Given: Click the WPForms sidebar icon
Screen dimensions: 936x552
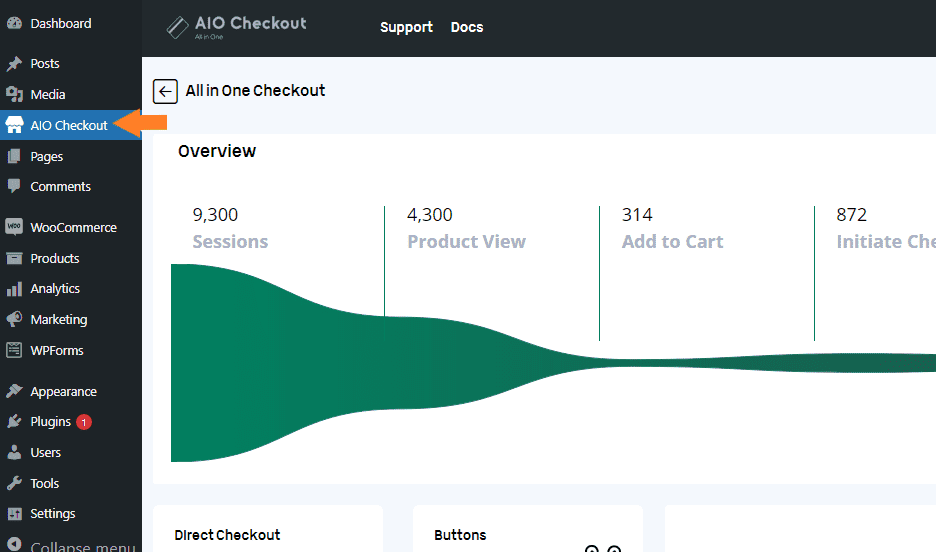Looking at the screenshot, I should (x=14, y=350).
